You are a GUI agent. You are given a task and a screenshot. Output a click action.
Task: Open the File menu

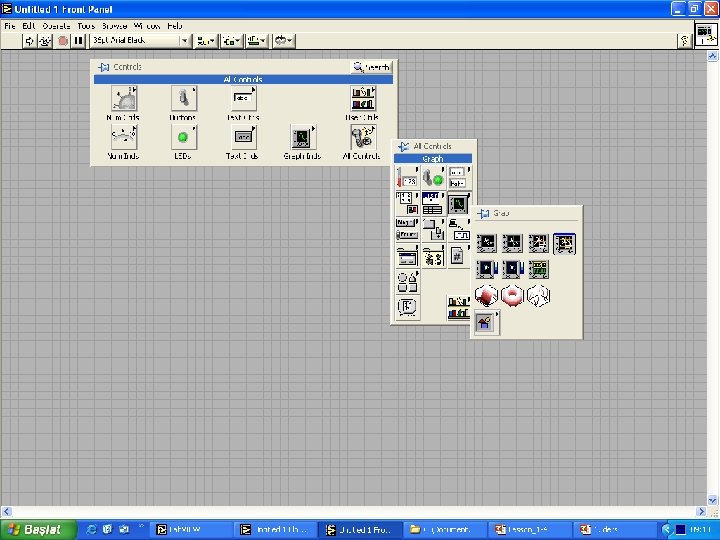point(10,26)
